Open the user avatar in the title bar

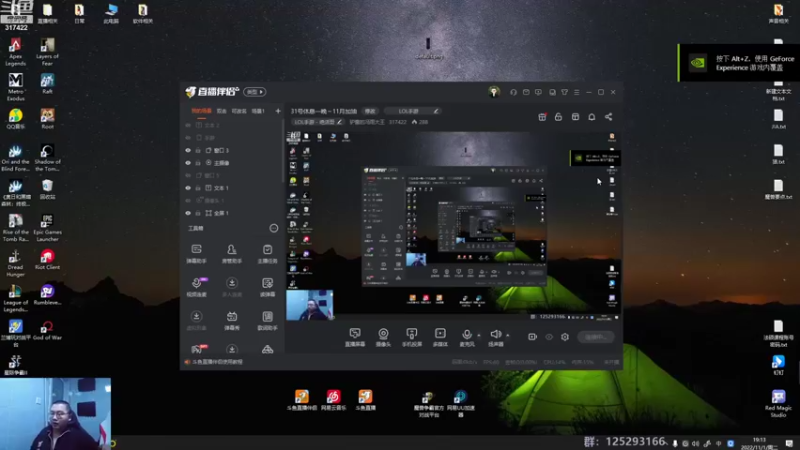pos(493,92)
